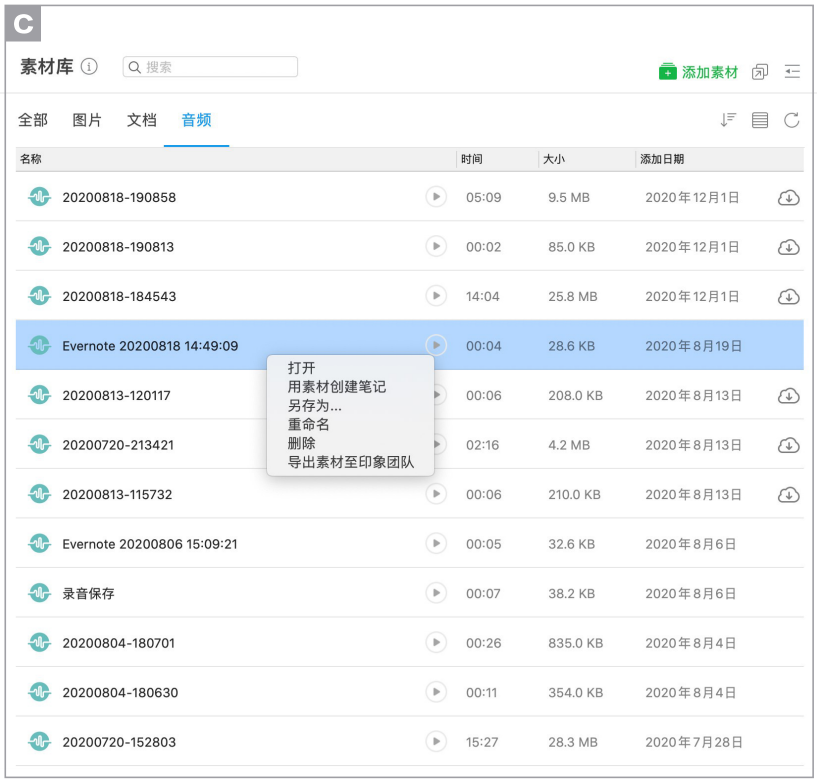This screenshot has height=784, width=817.
Task: Select file name 20200813-115732
Action: (x=117, y=494)
